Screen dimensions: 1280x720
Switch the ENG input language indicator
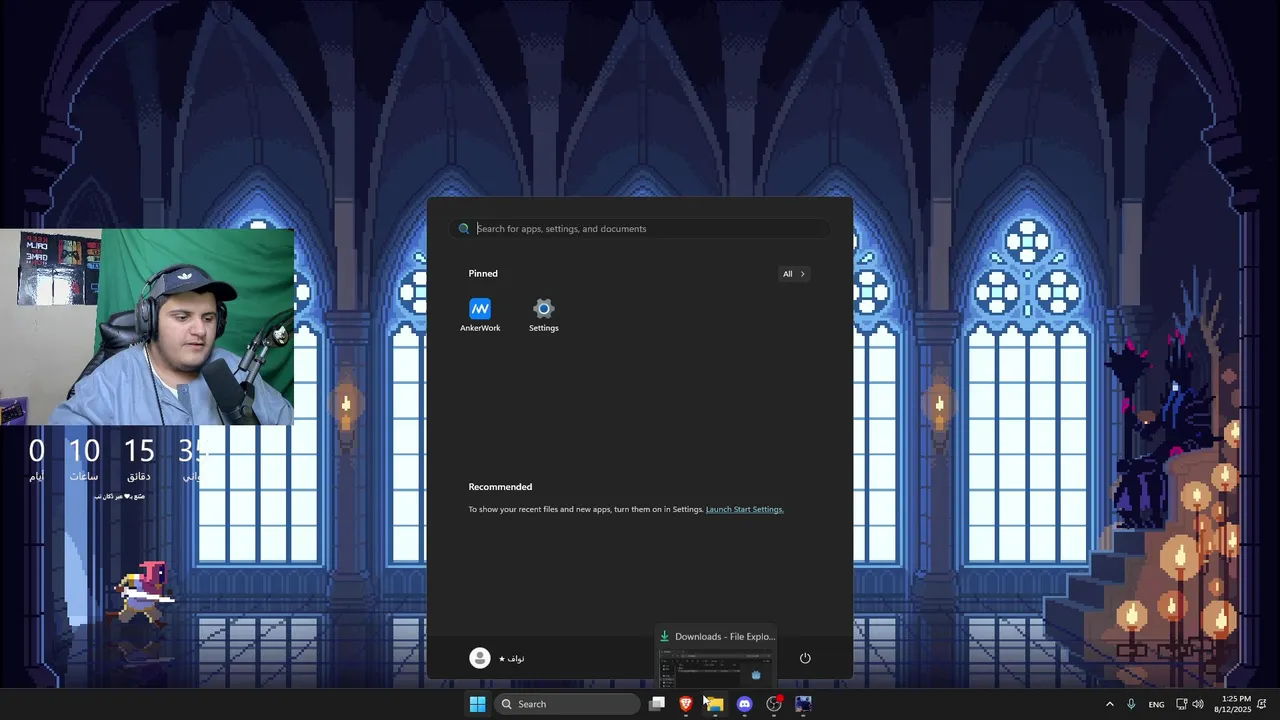(x=1156, y=704)
